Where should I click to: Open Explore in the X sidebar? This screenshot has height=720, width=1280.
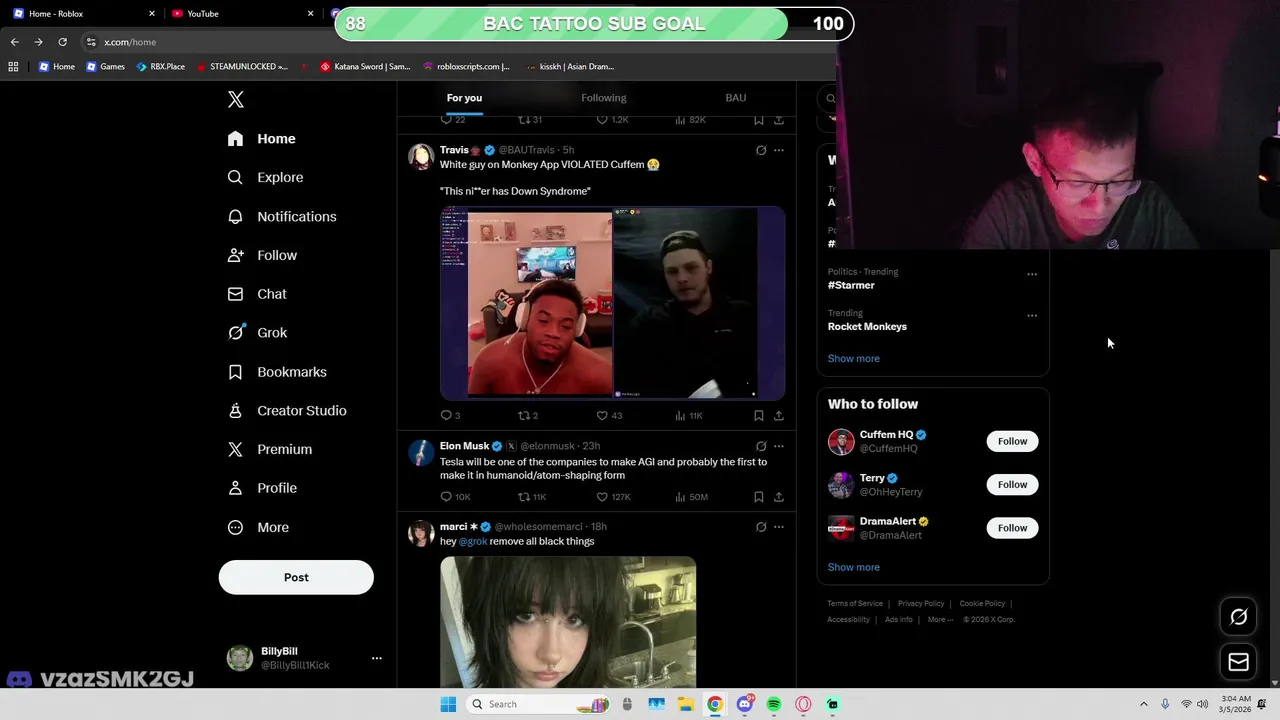click(266, 177)
